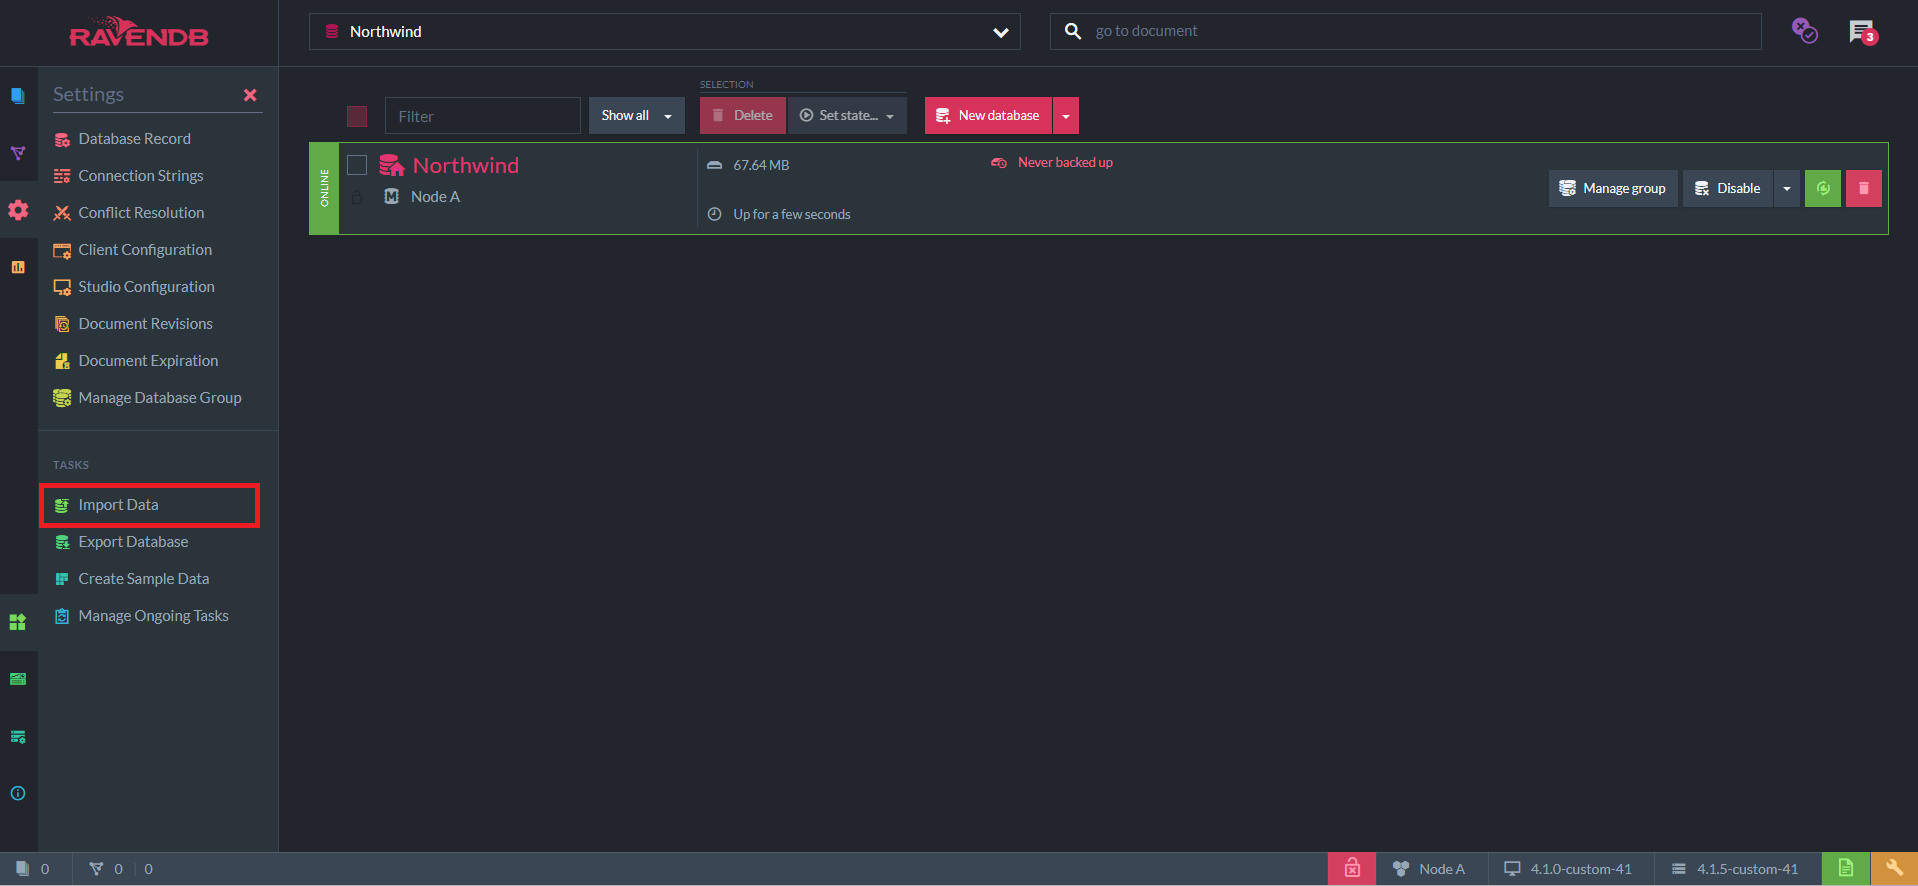Viewport: 1918px width, 886px height.
Task: Open Document Expiration
Action: (148, 361)
